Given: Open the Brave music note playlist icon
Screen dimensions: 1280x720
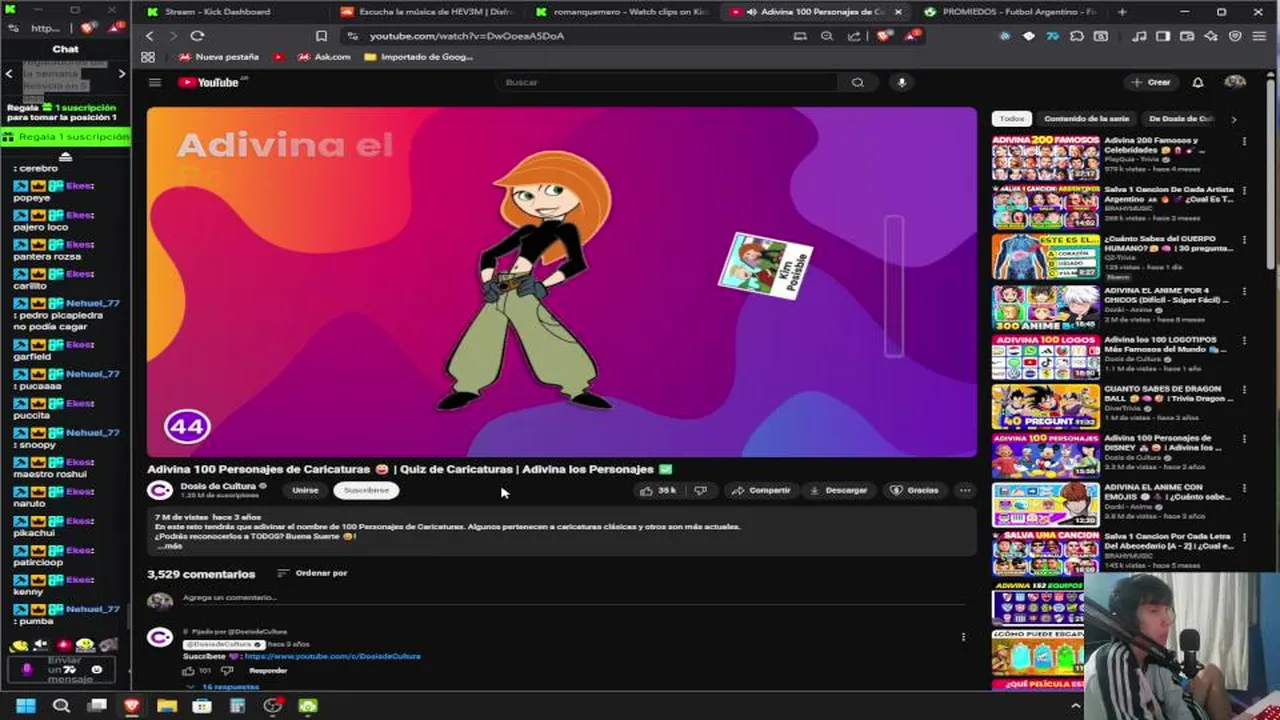Looking at the screenshot, I should (x=1139, y=36).
